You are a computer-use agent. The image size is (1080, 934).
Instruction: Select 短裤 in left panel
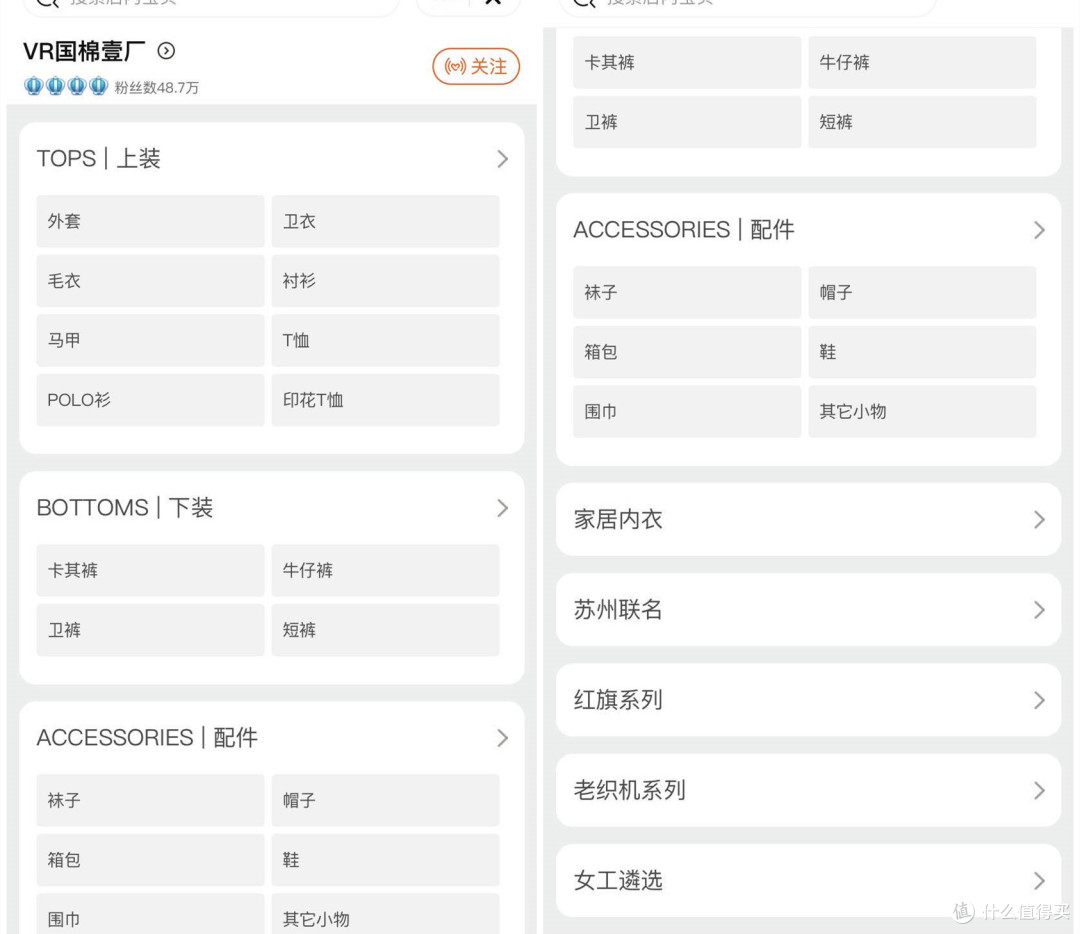(385, 630)
